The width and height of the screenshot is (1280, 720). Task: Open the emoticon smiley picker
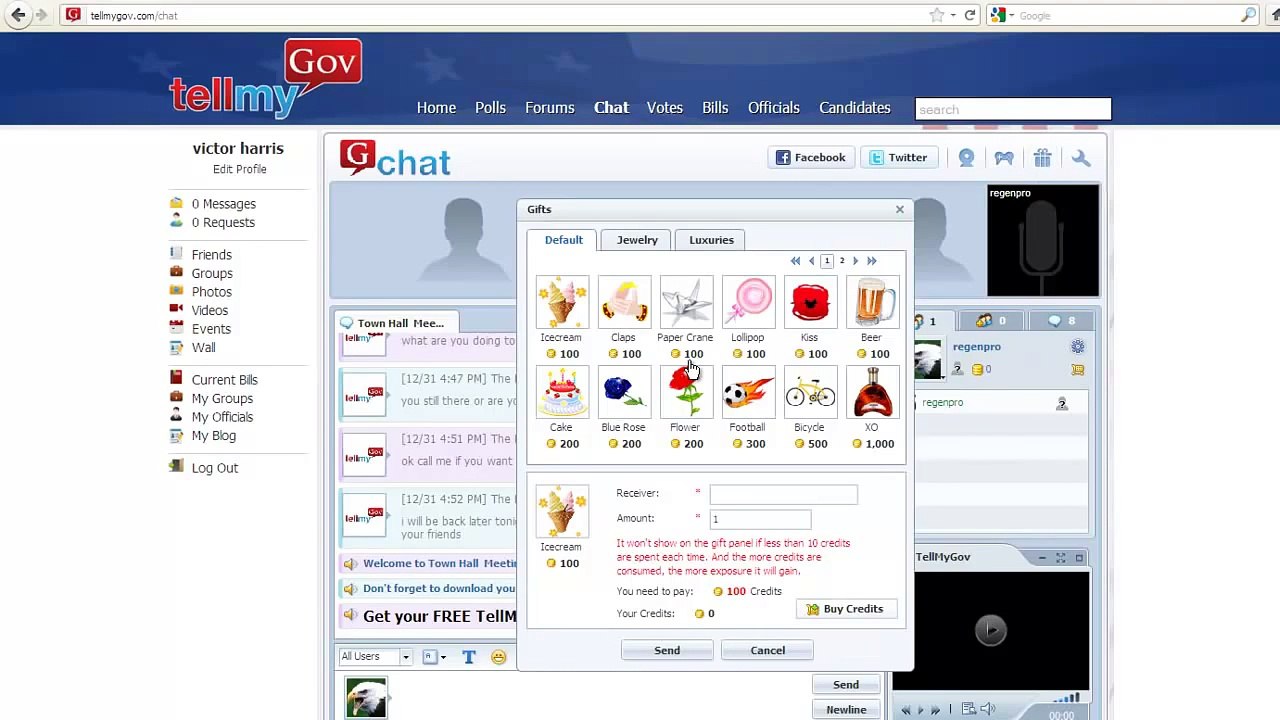tap(498, 657)
